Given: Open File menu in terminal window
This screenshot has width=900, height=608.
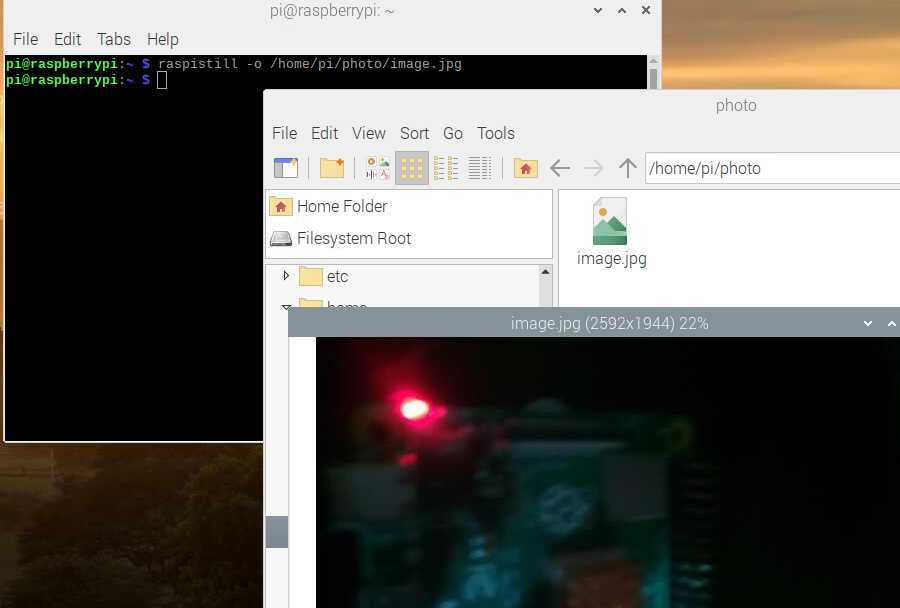Looking at the screenshot, I should coord(25,39).
